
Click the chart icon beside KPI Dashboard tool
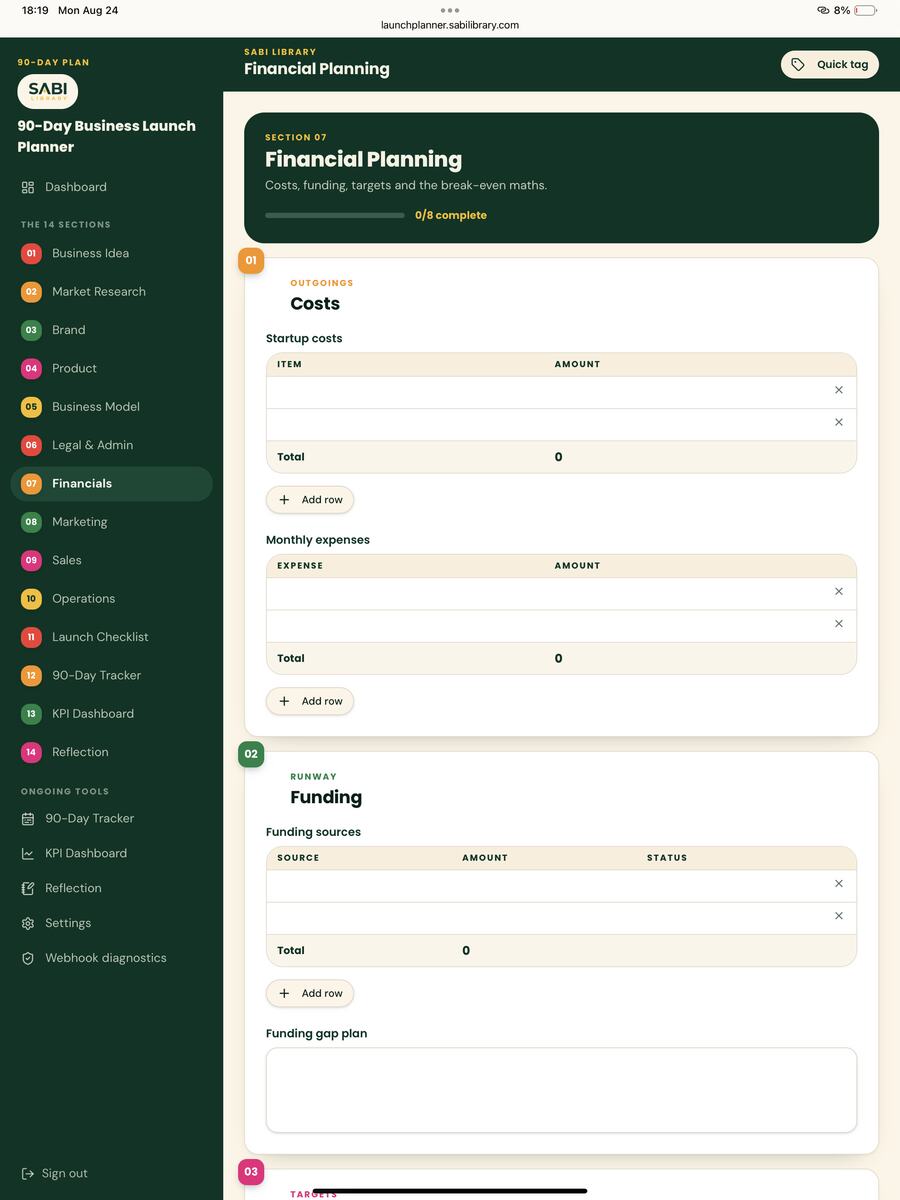[28, 854]
